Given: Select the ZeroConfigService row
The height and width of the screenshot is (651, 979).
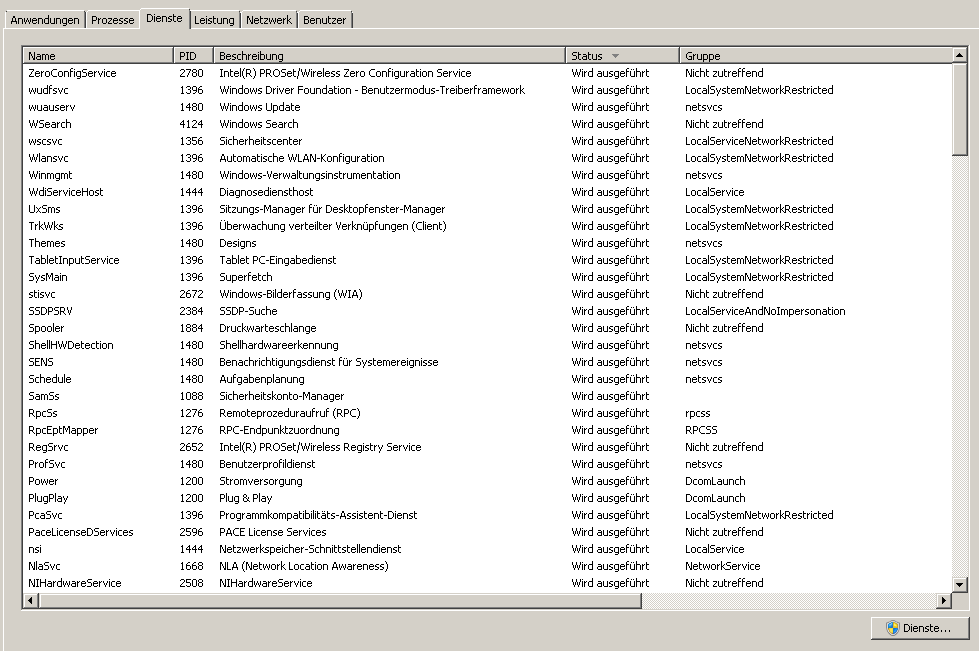Looking at the screenshot, I should coord(488,73).
